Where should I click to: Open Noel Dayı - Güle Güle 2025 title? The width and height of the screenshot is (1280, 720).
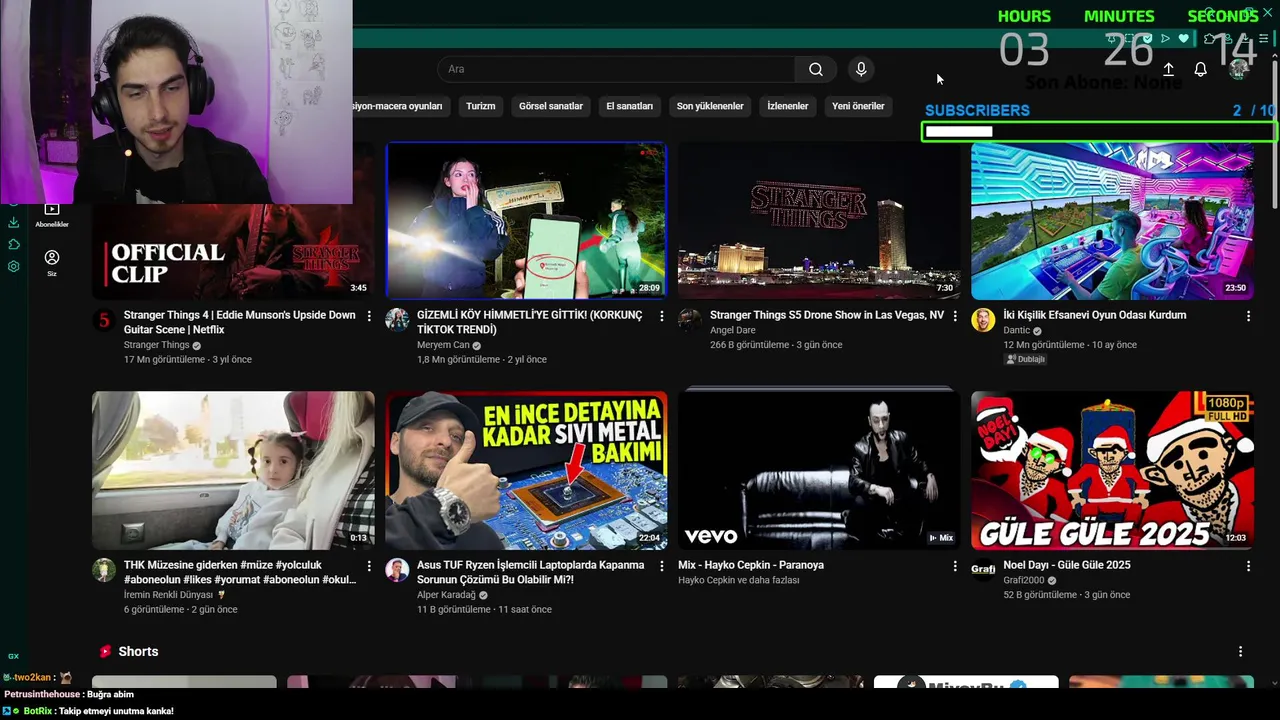pyautogui.click(x=1067, y=565)
